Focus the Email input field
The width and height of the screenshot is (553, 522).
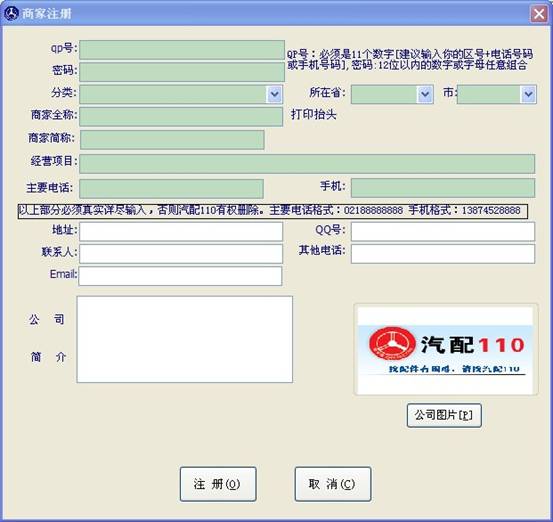click(180, 276)
